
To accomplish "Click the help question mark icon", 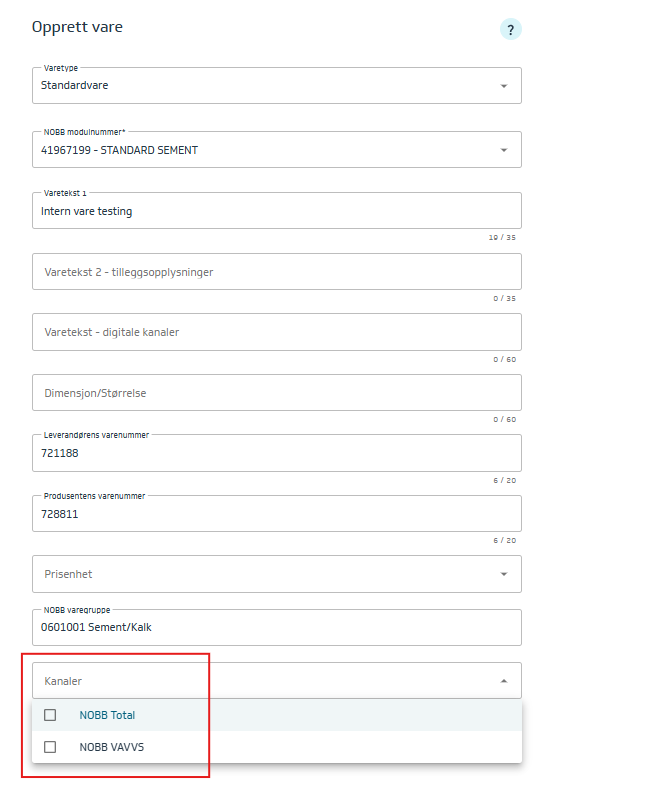I will click(x=510, y=30).
